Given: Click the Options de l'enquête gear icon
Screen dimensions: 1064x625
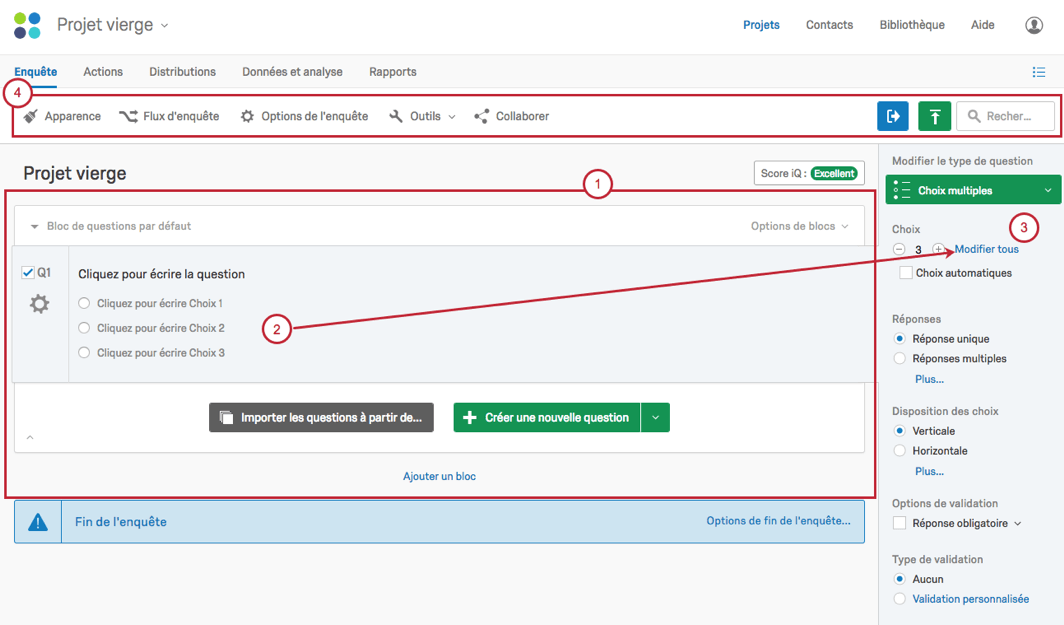Looking at the screenshot, I should (x=247, y=116).
